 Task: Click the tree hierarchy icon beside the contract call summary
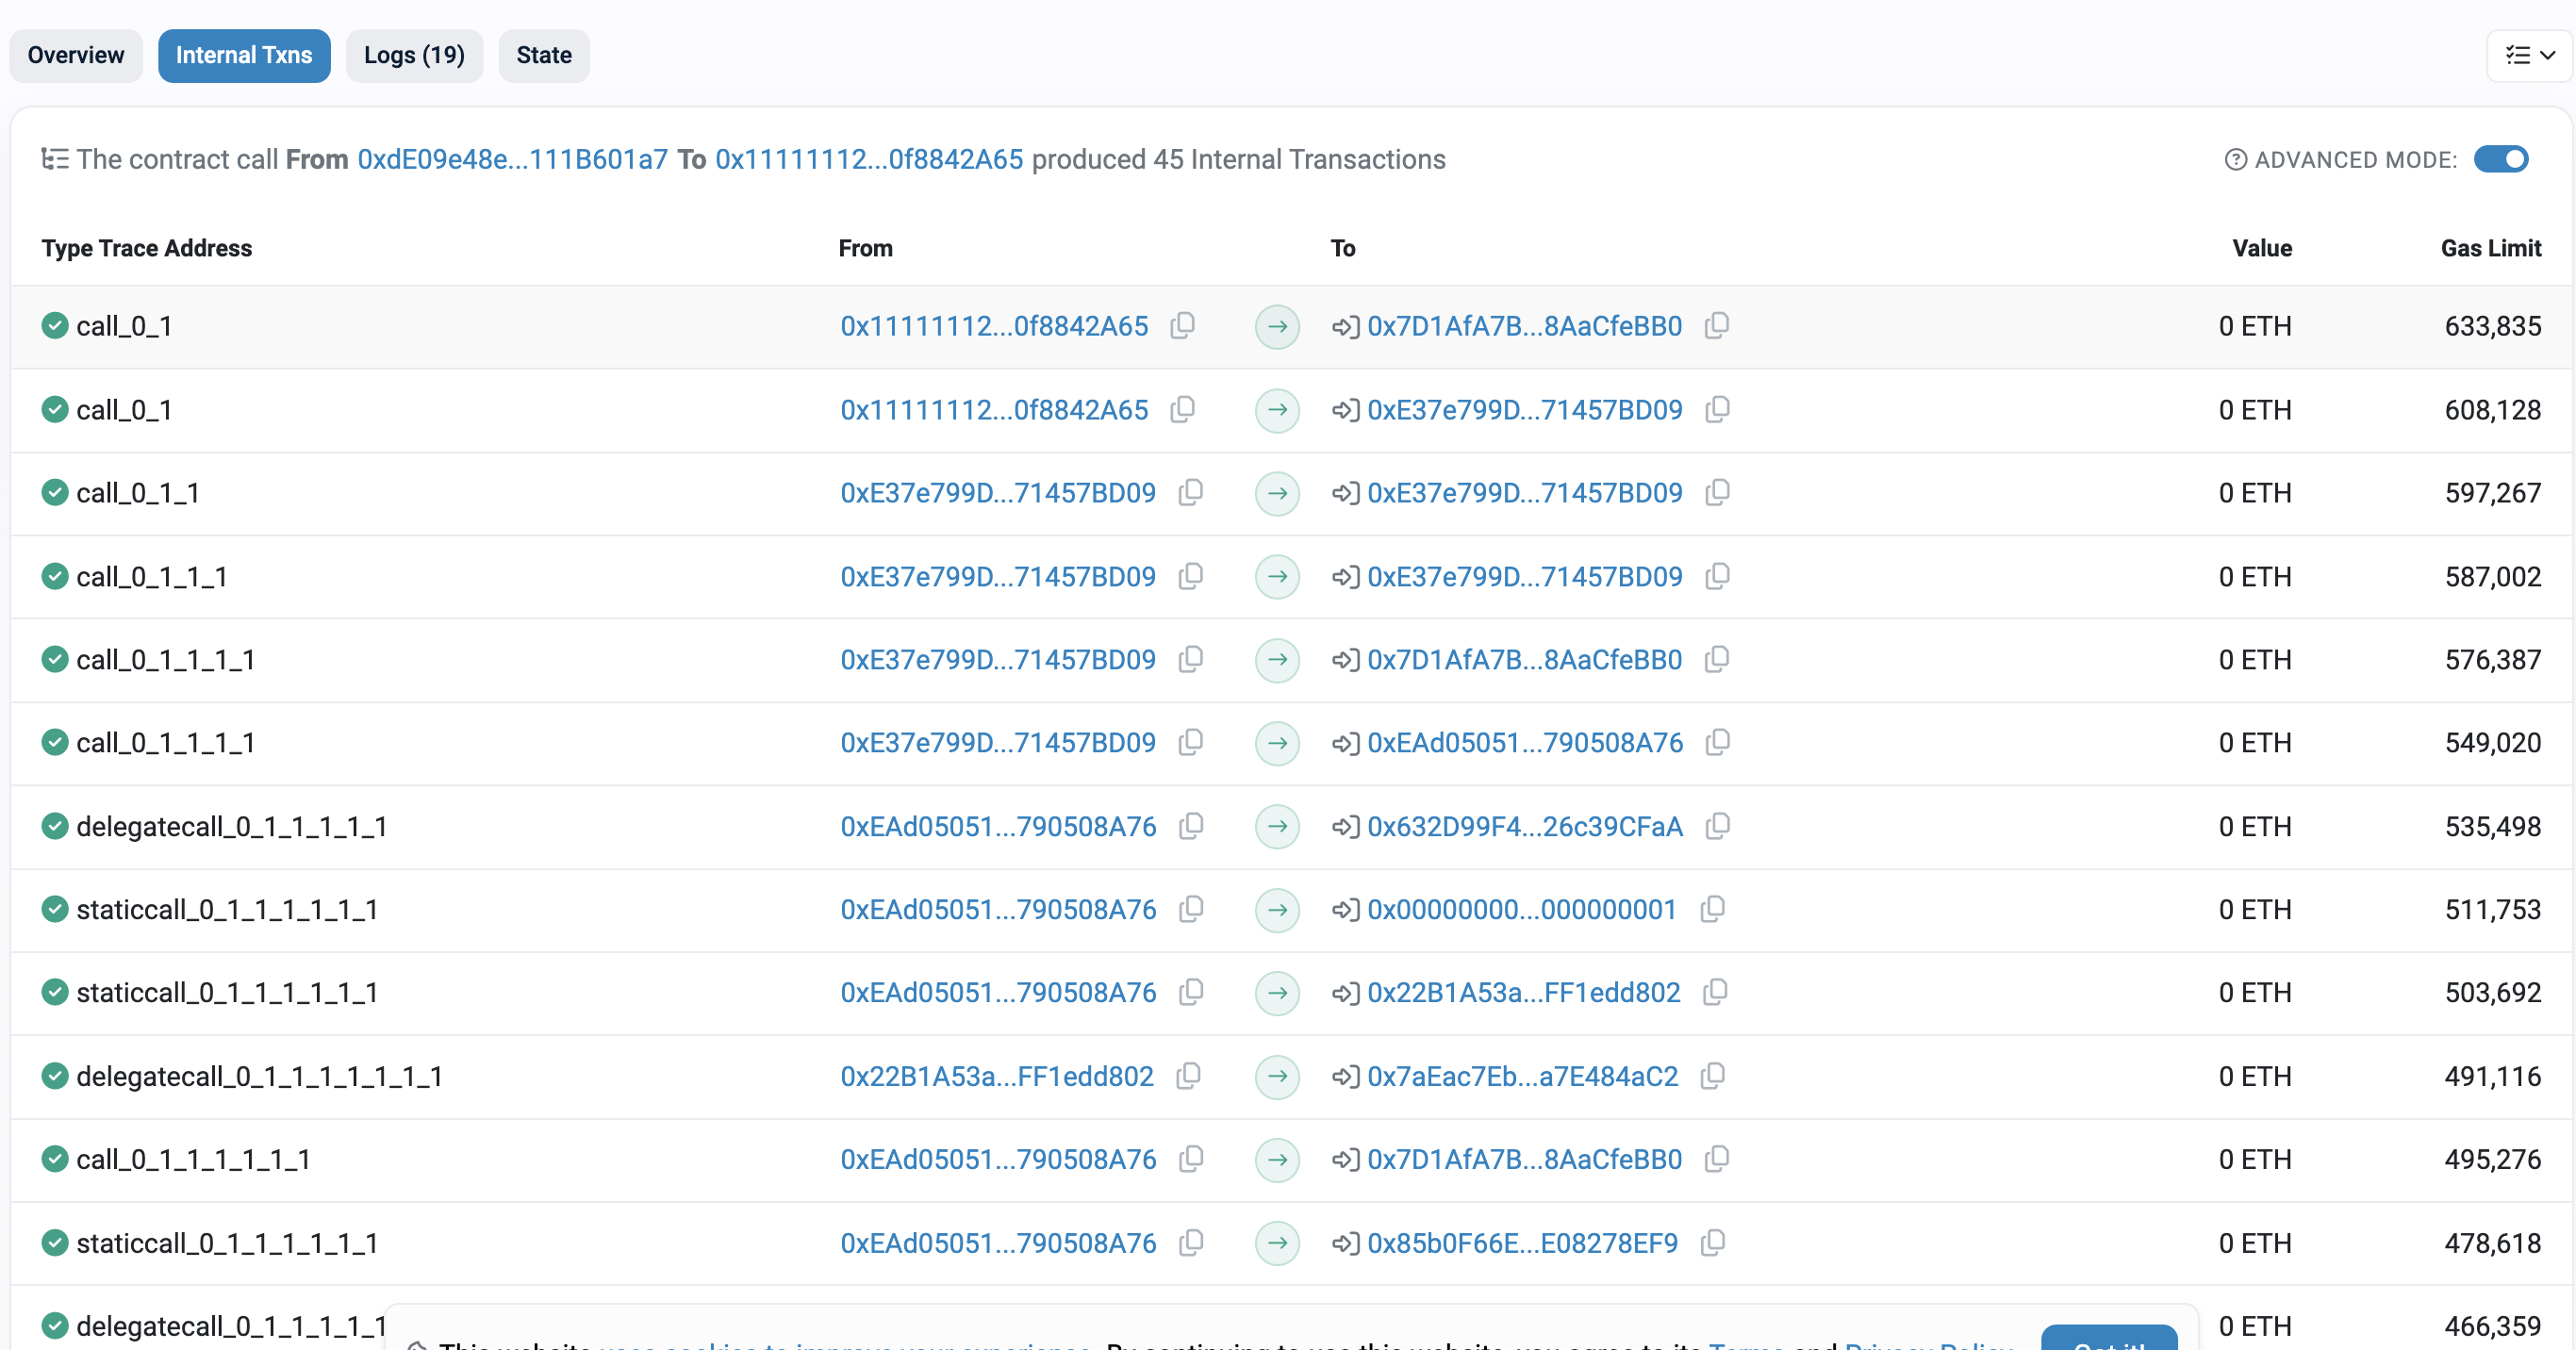(55, 158)
